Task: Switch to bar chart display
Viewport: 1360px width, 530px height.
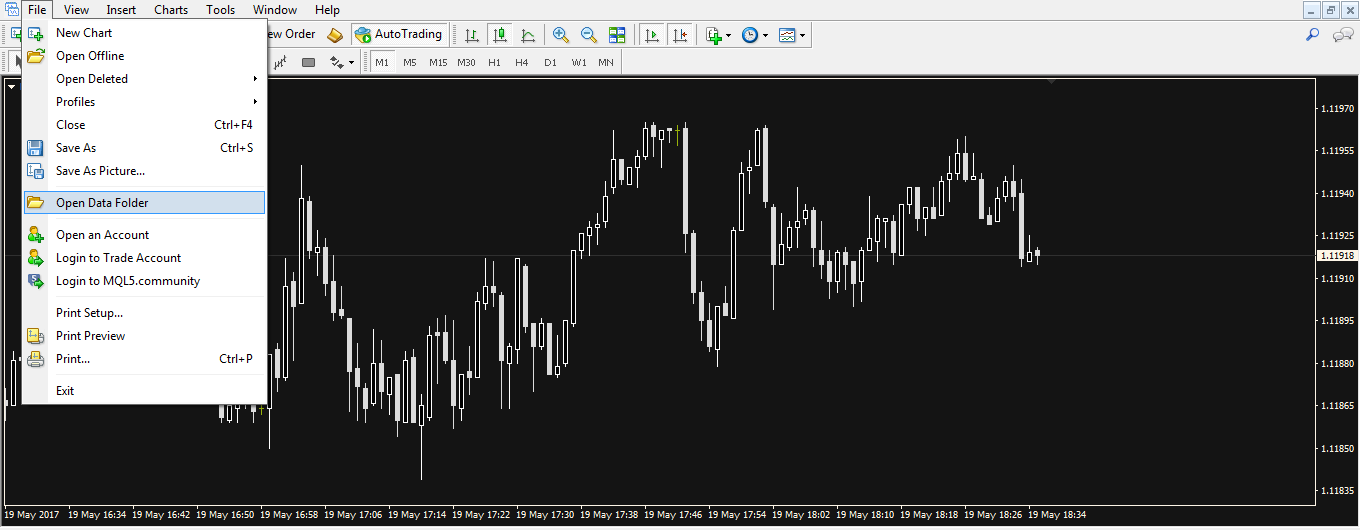Action: (x=471, y=35)
